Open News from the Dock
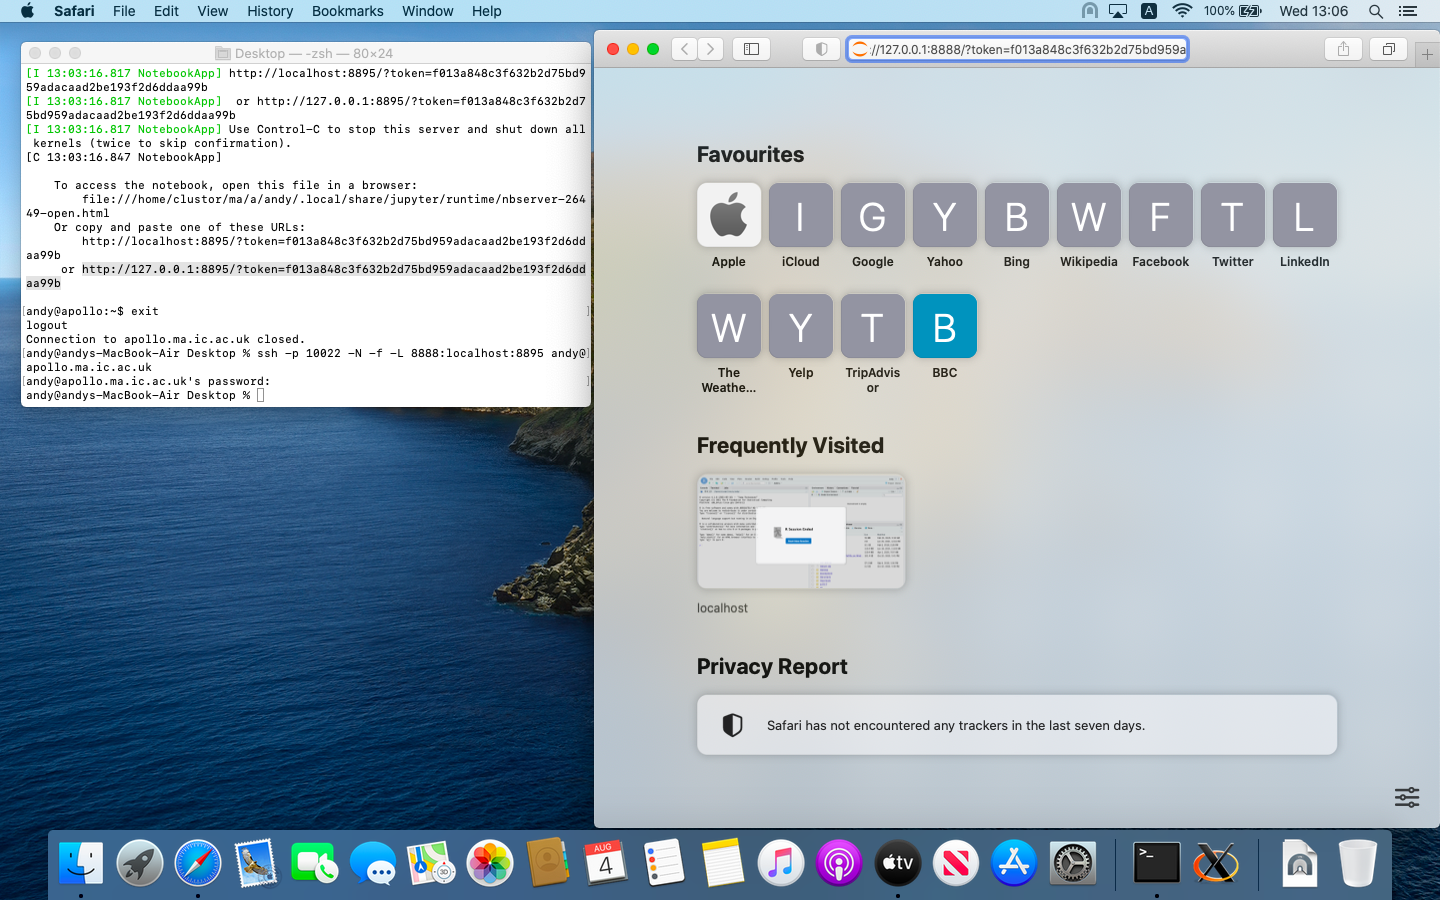 click(956, 863)
